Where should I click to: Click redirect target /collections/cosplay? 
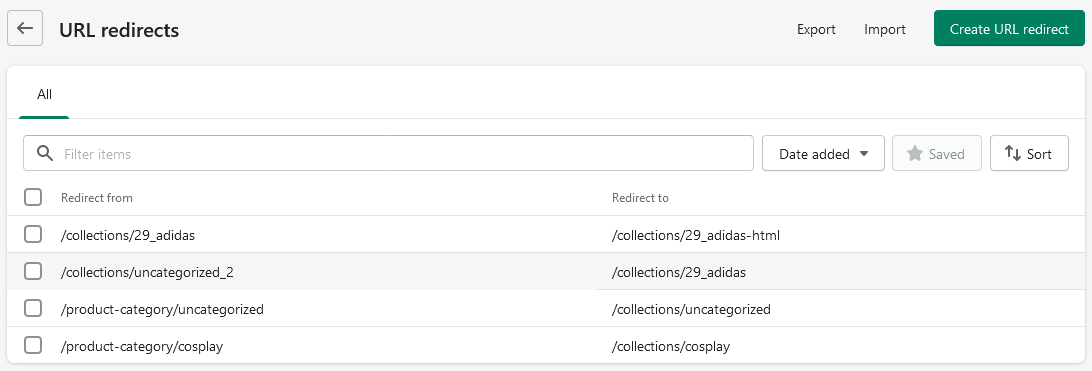point(671,346)
